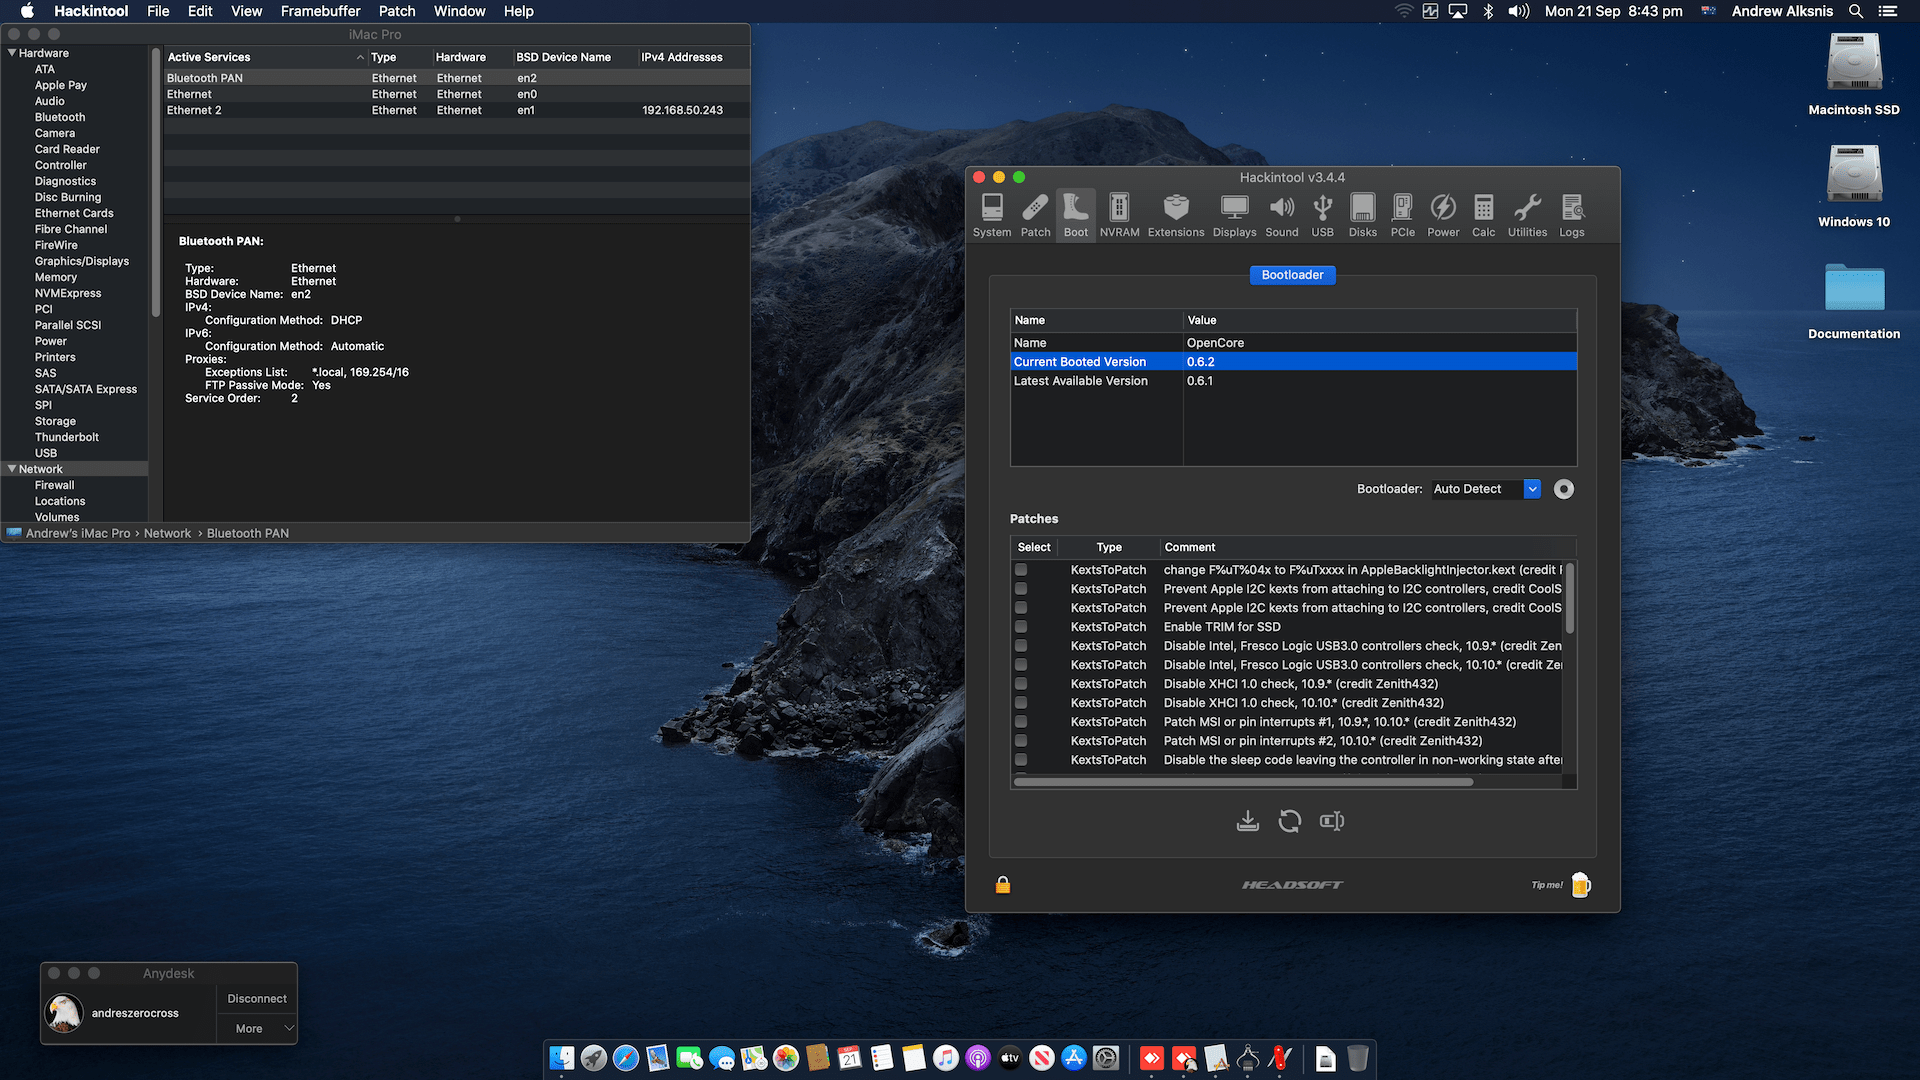Open the Extensions section in Hackintool

(x=1176, y=215)
